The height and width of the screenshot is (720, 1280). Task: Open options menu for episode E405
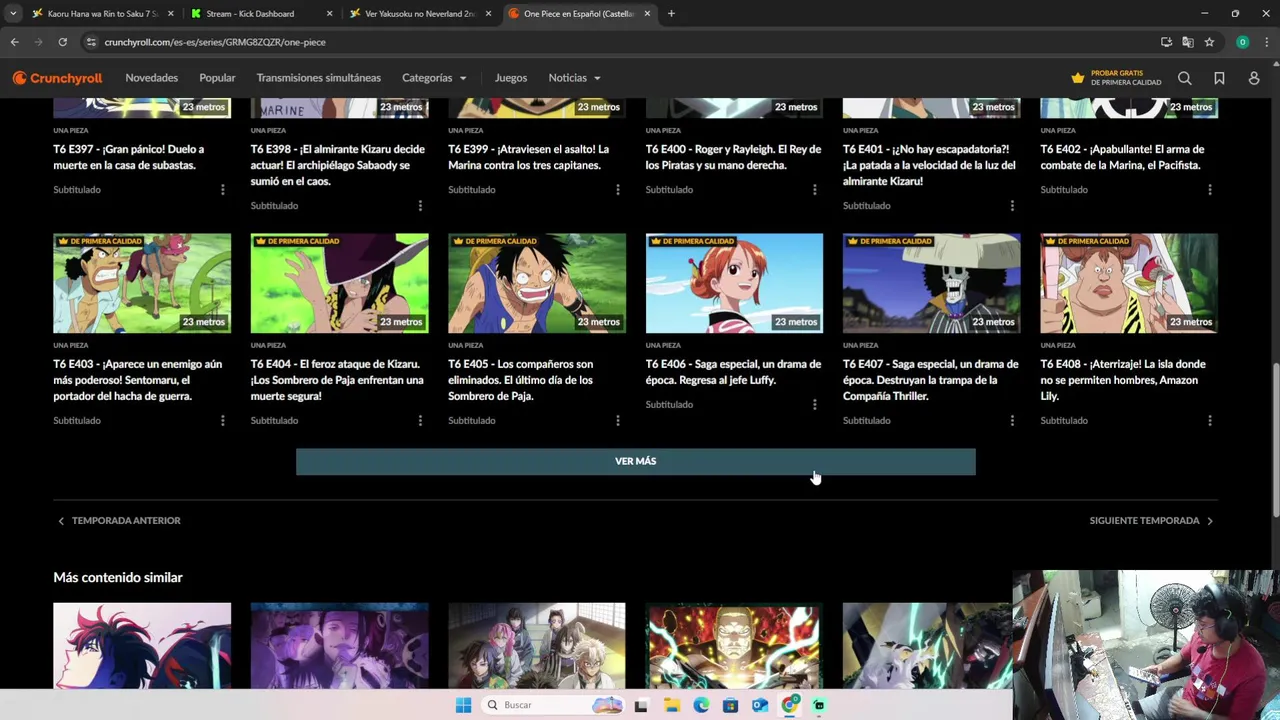(617, 421)
